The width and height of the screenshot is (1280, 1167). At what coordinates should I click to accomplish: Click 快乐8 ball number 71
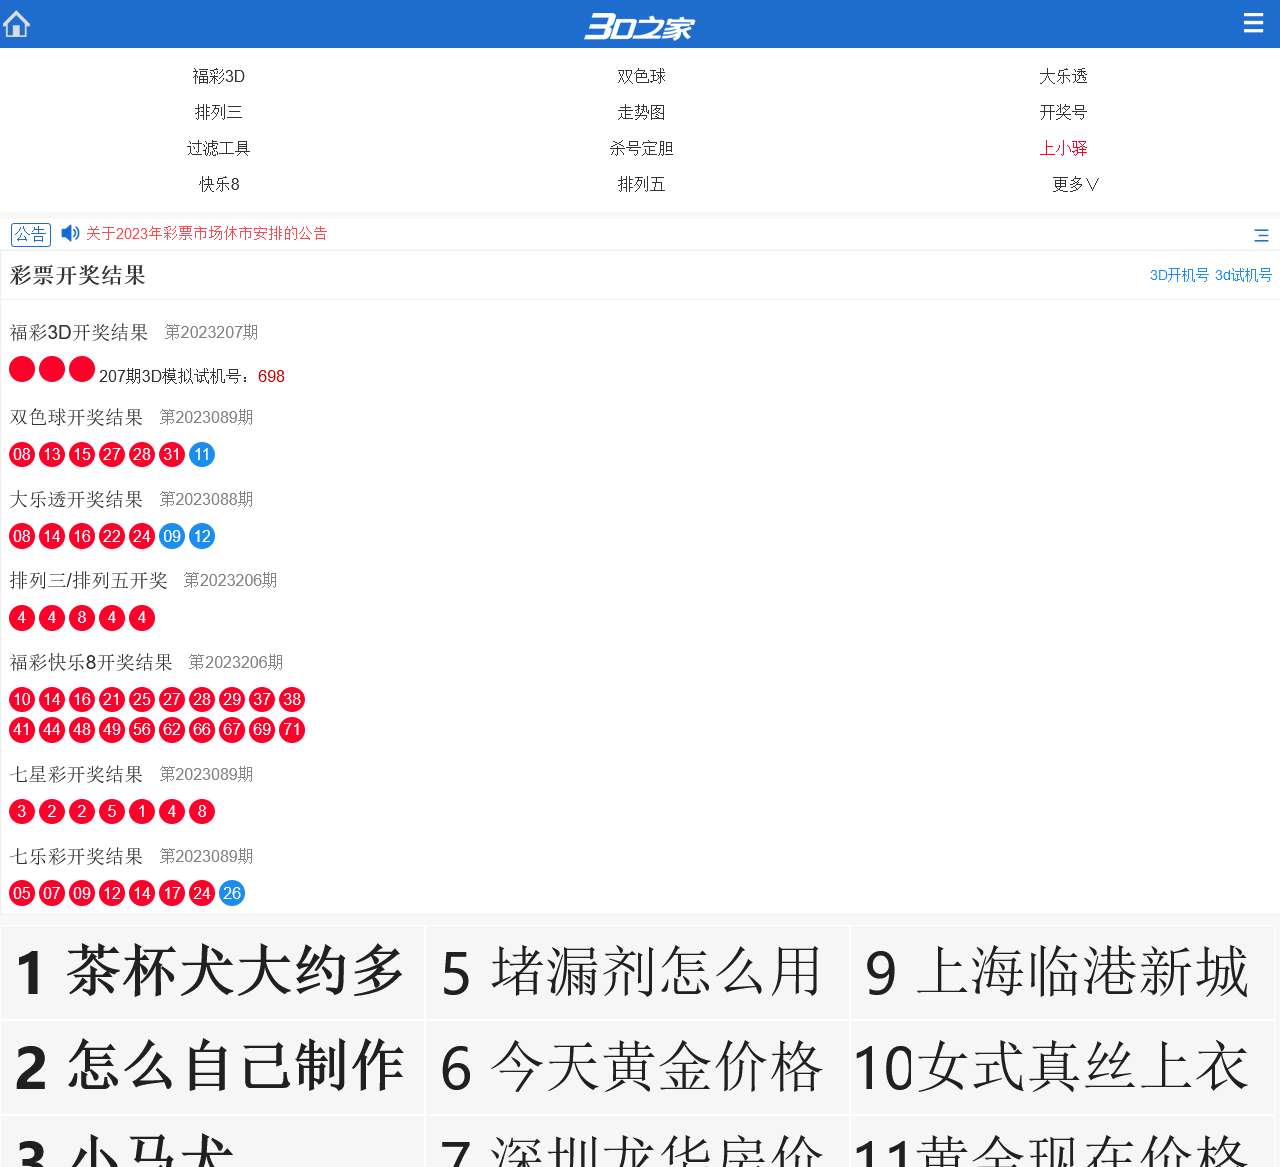pyautogui.click(x=292, y=730)
